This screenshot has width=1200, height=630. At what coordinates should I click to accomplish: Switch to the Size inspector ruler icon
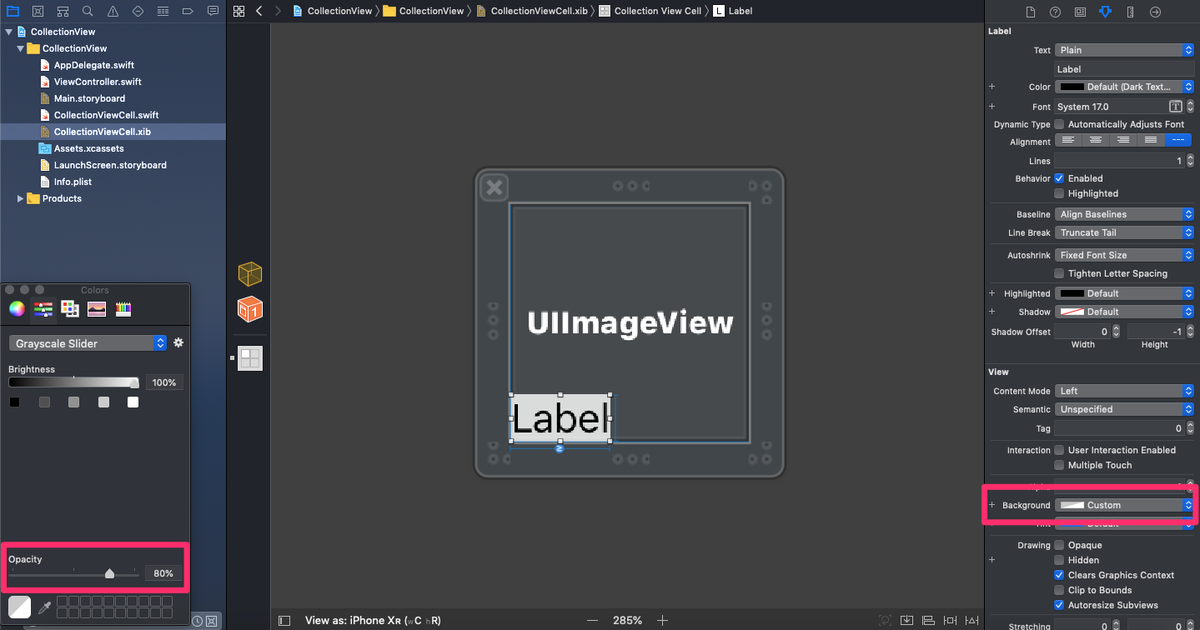click(x=1131, y=10)
